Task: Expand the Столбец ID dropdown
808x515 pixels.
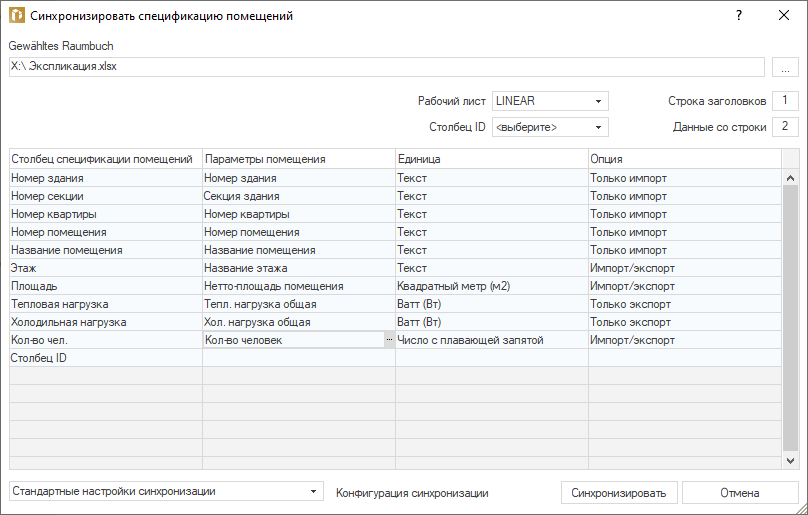Action: coord(550,127)
